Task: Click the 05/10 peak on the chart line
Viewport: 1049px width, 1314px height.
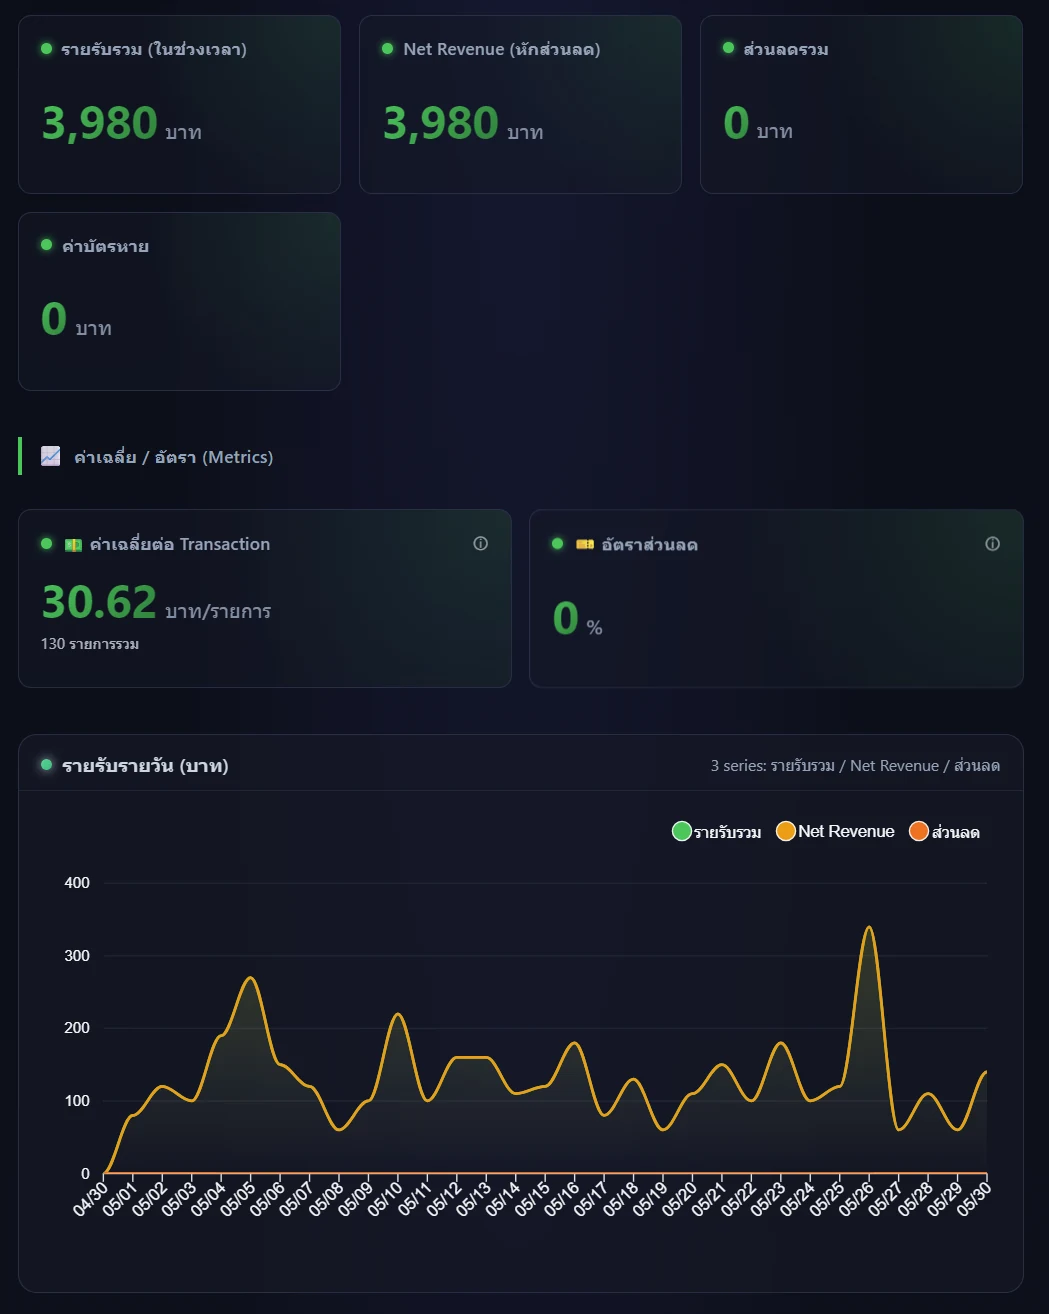Action: click(x=398, y=1014)
